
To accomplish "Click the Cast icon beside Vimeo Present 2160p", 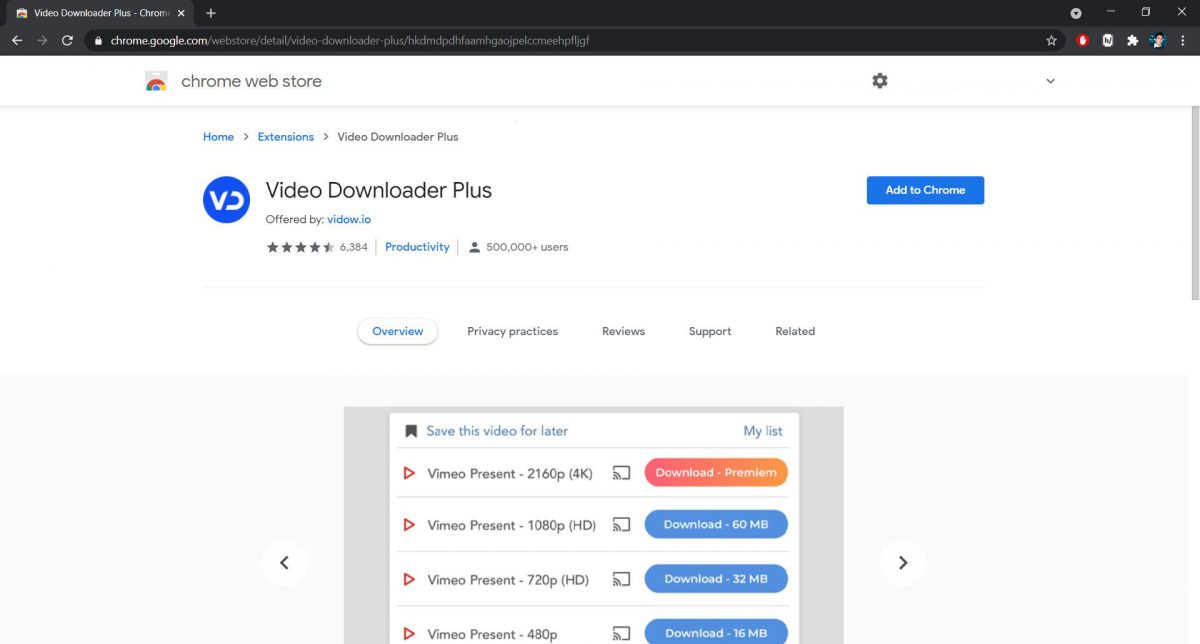I will pos(622,472).
